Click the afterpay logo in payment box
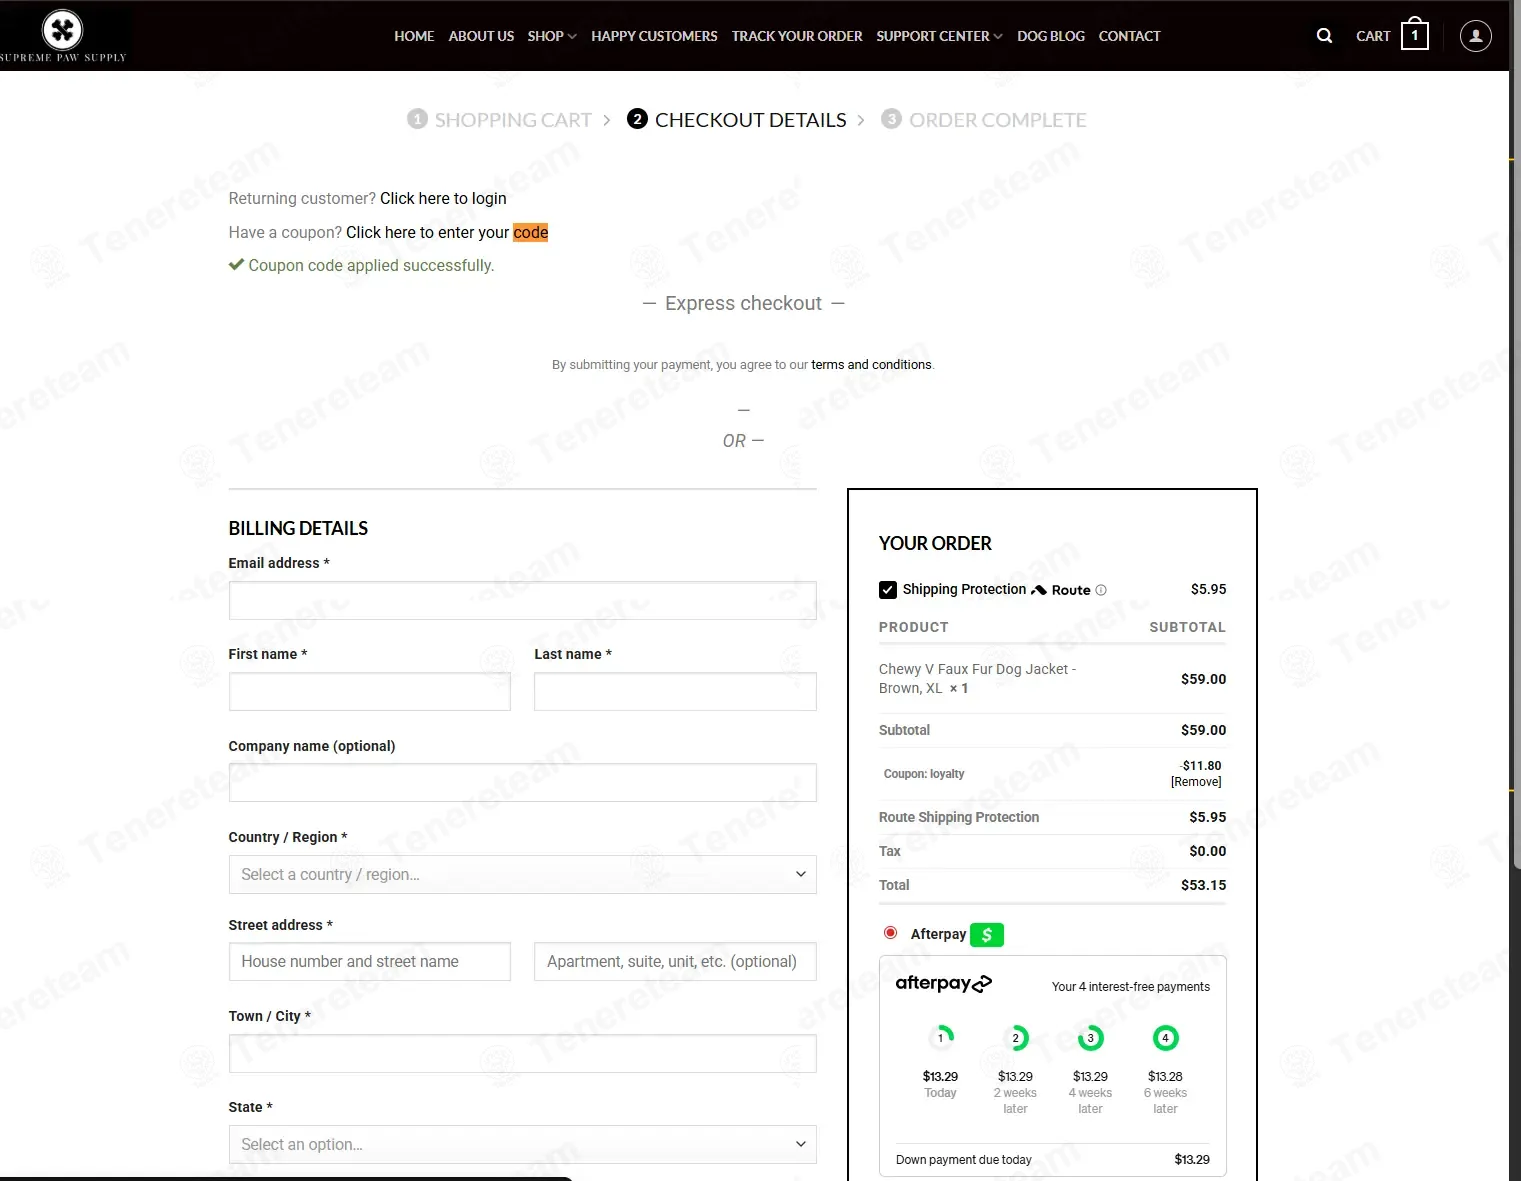The height and width of the screenshot is (1181, 1521). tap(943, 983)
